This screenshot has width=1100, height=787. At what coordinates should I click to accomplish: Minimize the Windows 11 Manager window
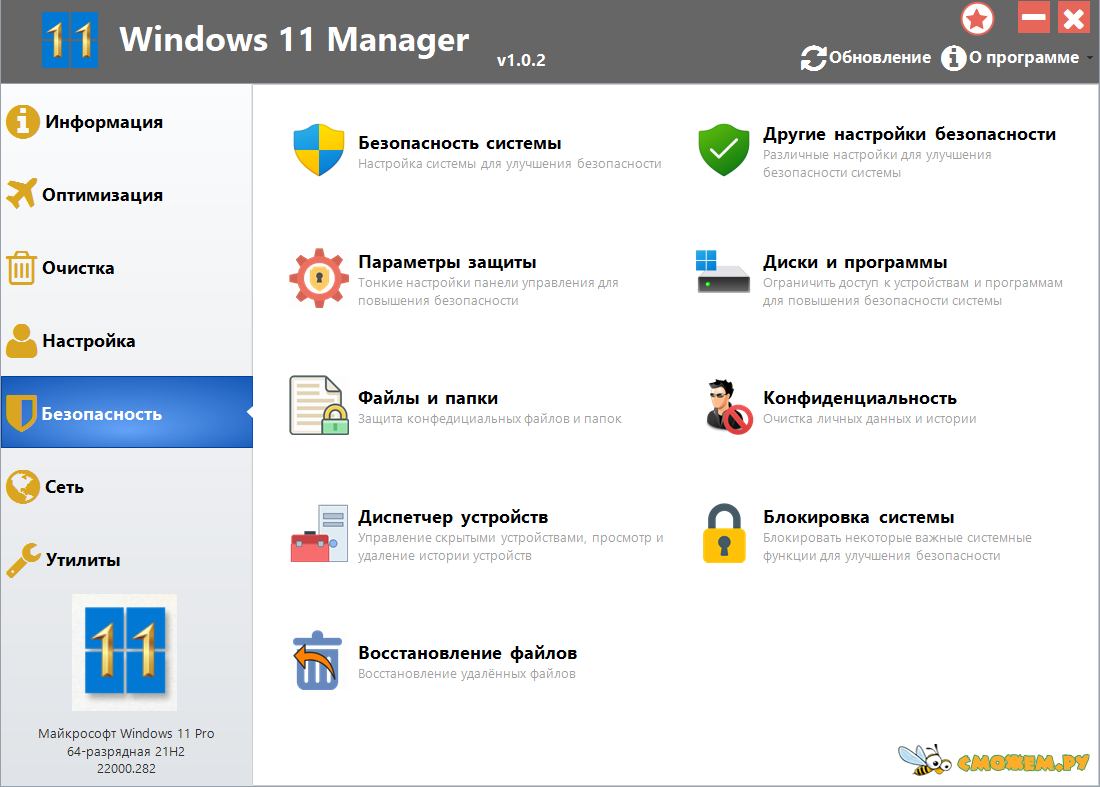[1033, 18]
